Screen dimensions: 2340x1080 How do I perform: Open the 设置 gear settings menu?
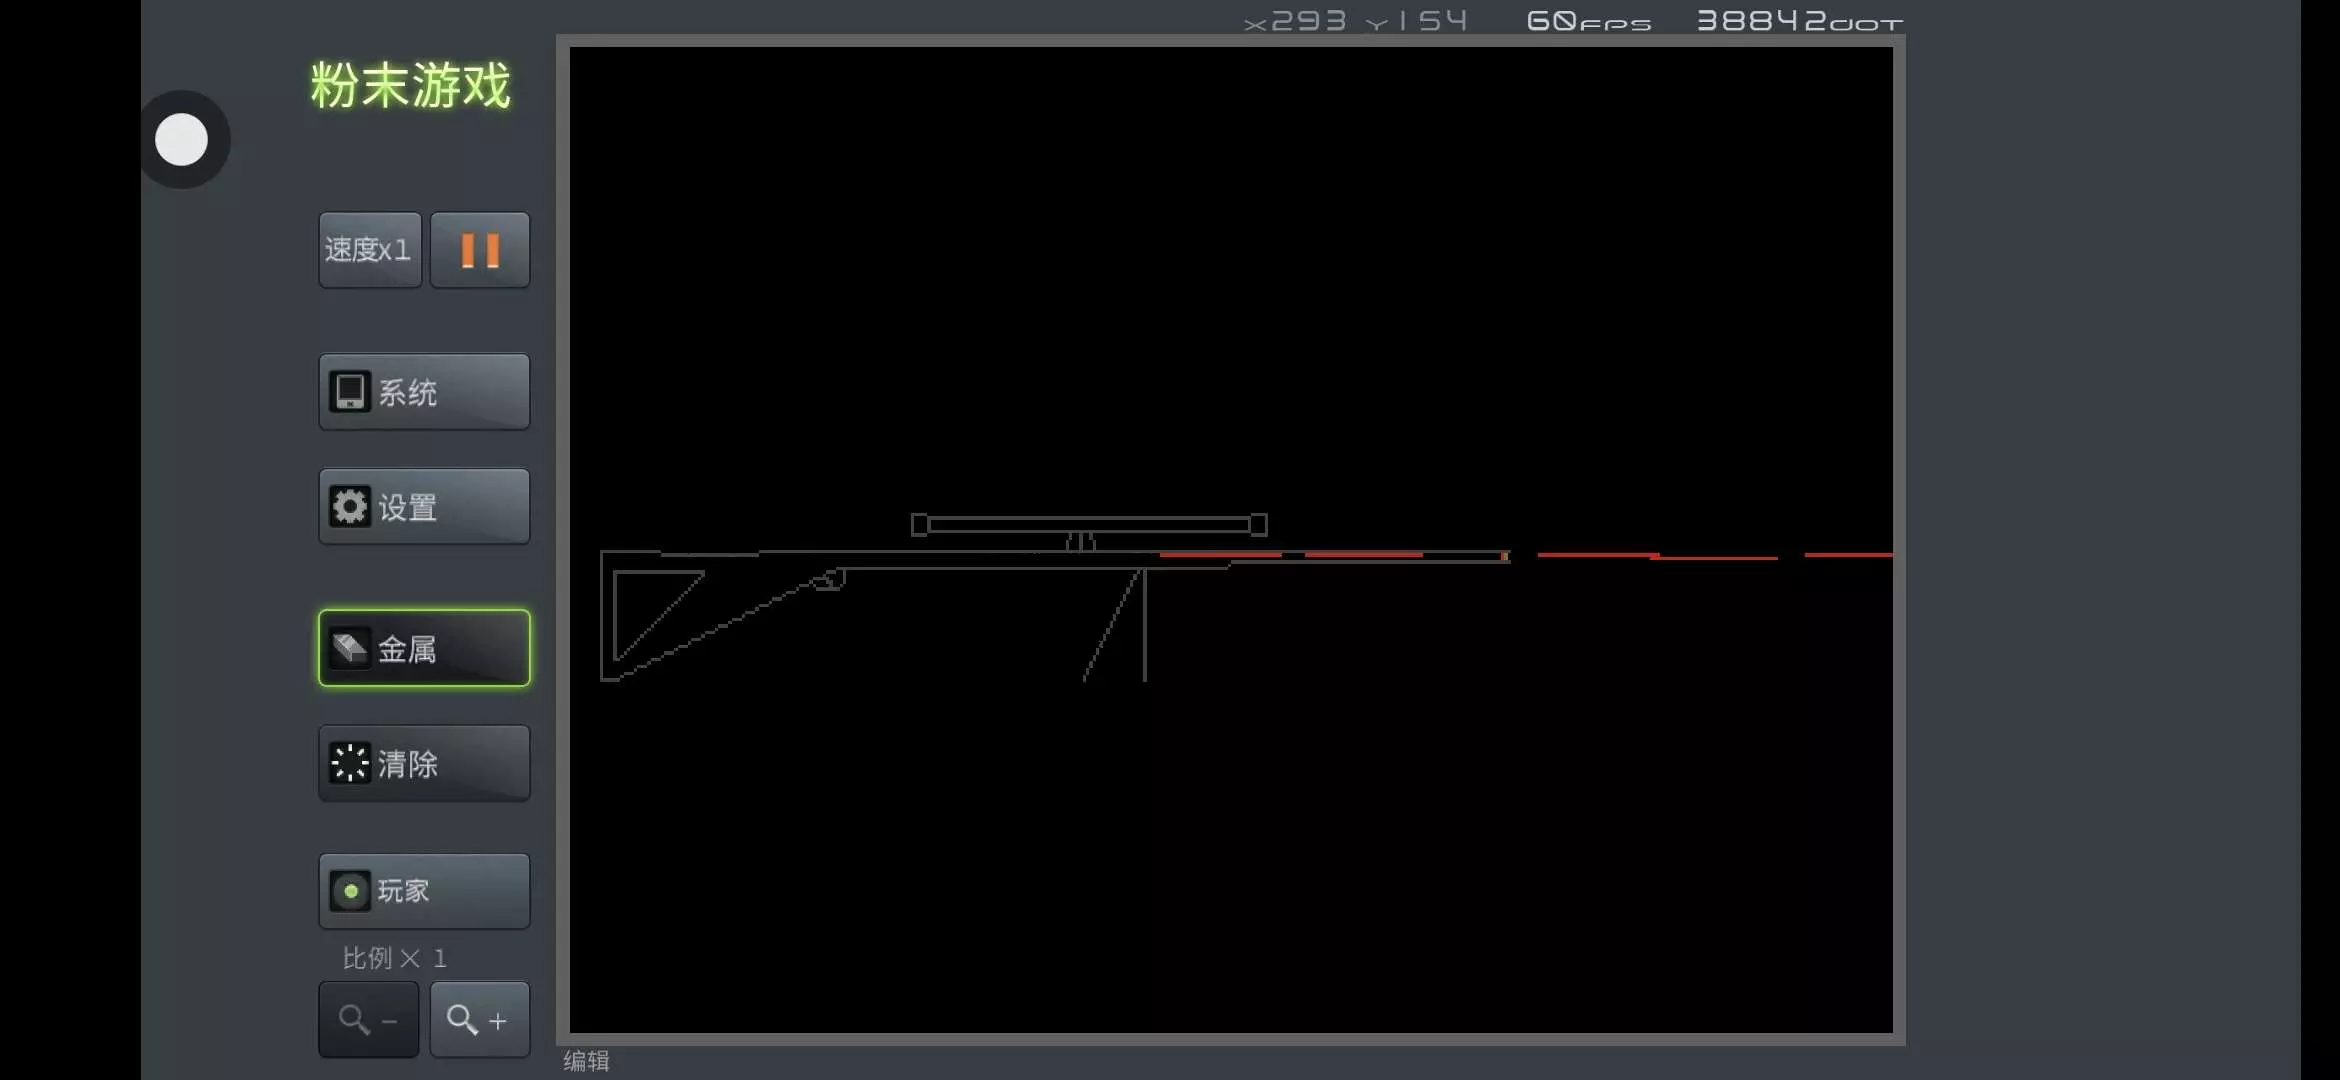coord(424,507)
